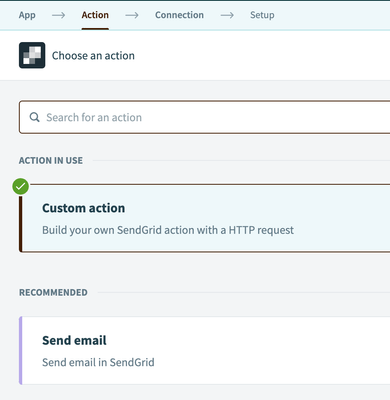The image size is (390, 400).
Task: Select the Custom action card
Action: [x=204, y=218]
